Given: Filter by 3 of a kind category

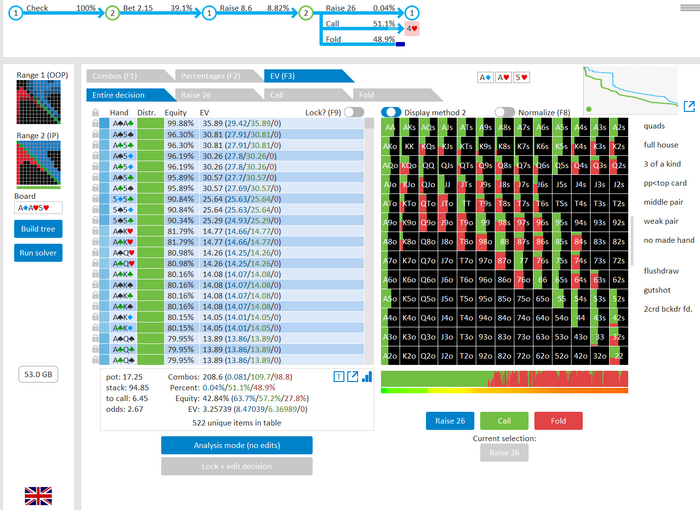Looking at the screenshot, I should (x=662, y=164).
